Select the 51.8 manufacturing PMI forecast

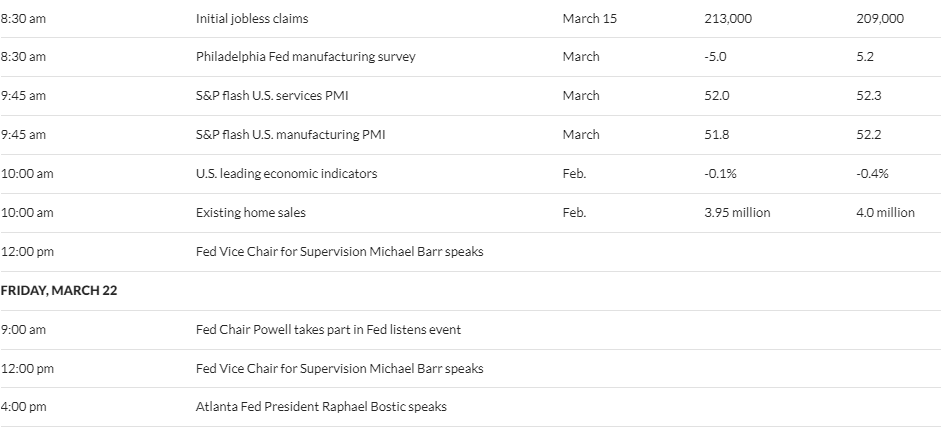(716, 134)
